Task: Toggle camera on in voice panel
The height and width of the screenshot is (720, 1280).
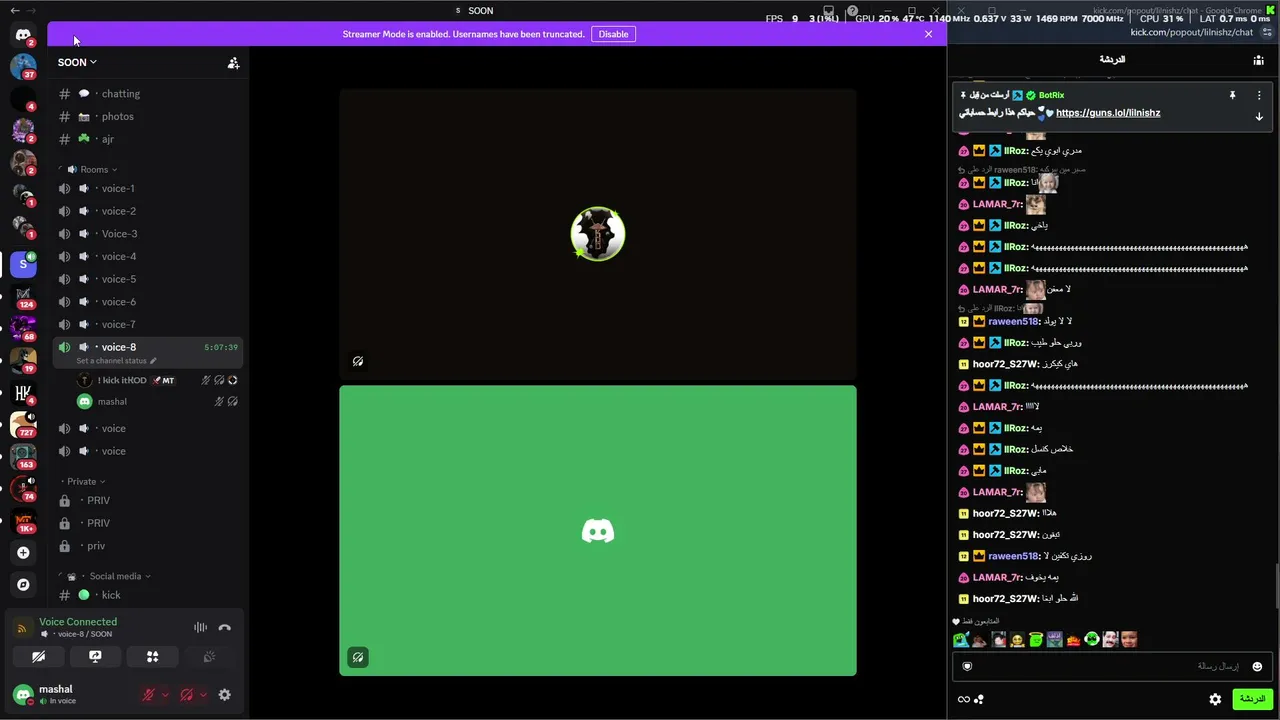Action: coord(38,657)
